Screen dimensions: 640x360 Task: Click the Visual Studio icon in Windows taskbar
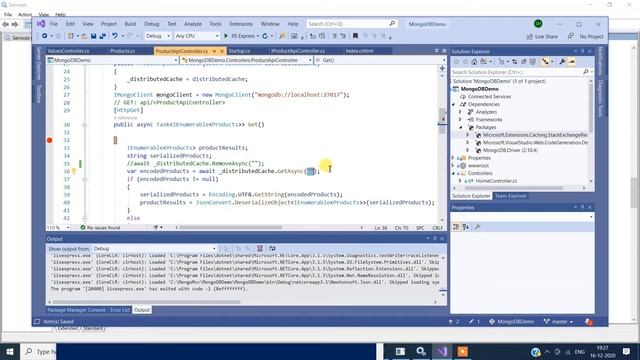(x=442, y=351)
